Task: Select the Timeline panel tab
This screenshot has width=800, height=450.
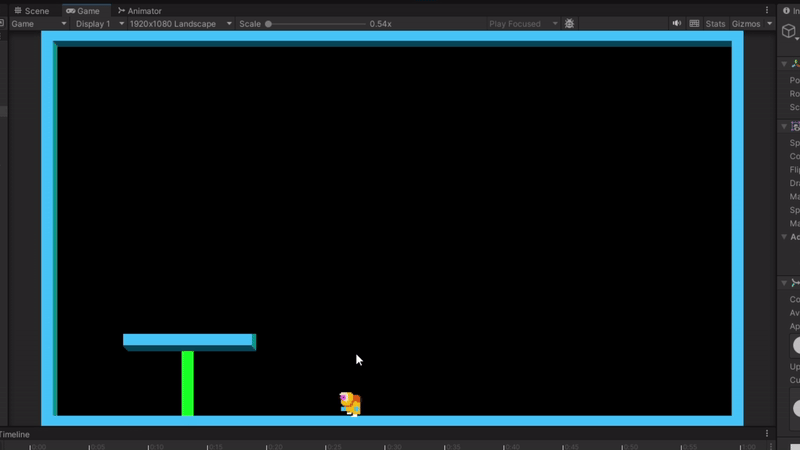Action: click(14, 434)
